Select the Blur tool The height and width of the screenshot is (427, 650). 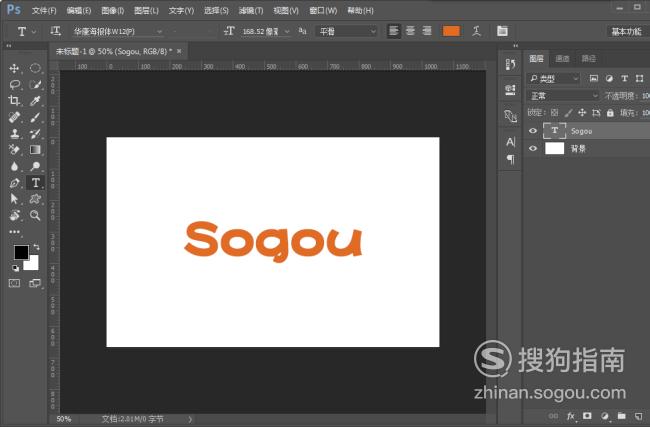pos(14,166)
